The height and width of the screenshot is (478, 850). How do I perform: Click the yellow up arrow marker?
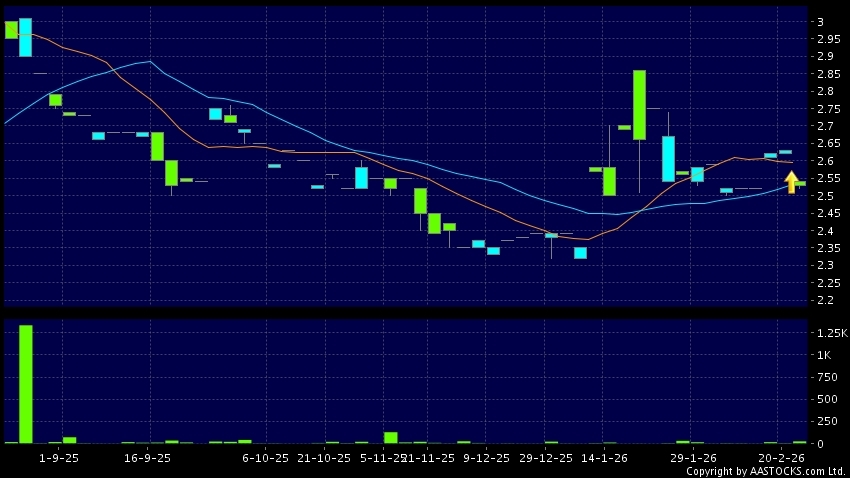pyautogui.click(x=791, y=182)
